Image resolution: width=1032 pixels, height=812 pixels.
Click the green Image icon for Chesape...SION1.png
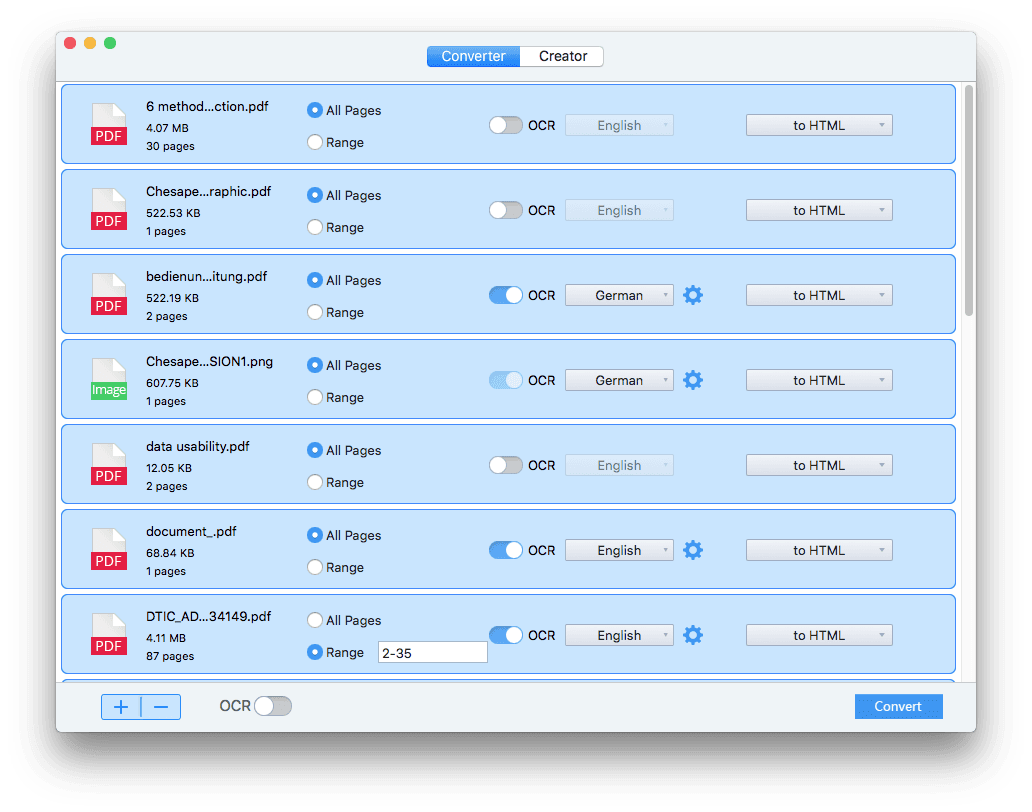click(108, 379)
